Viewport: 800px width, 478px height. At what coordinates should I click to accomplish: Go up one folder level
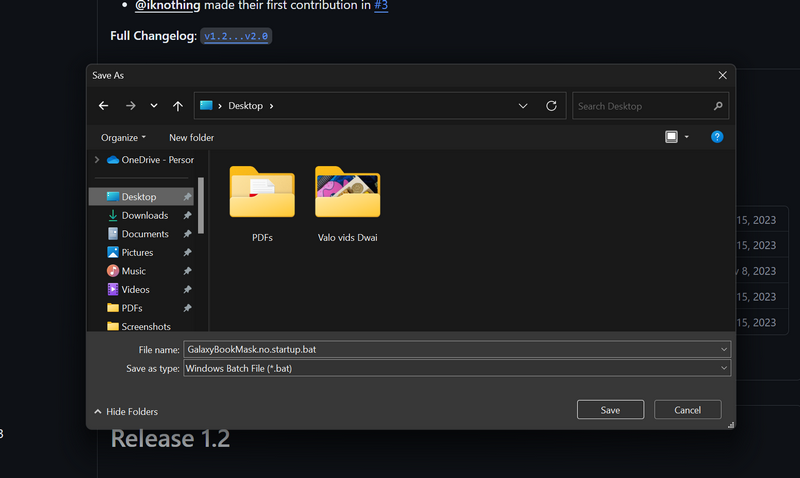178,106
